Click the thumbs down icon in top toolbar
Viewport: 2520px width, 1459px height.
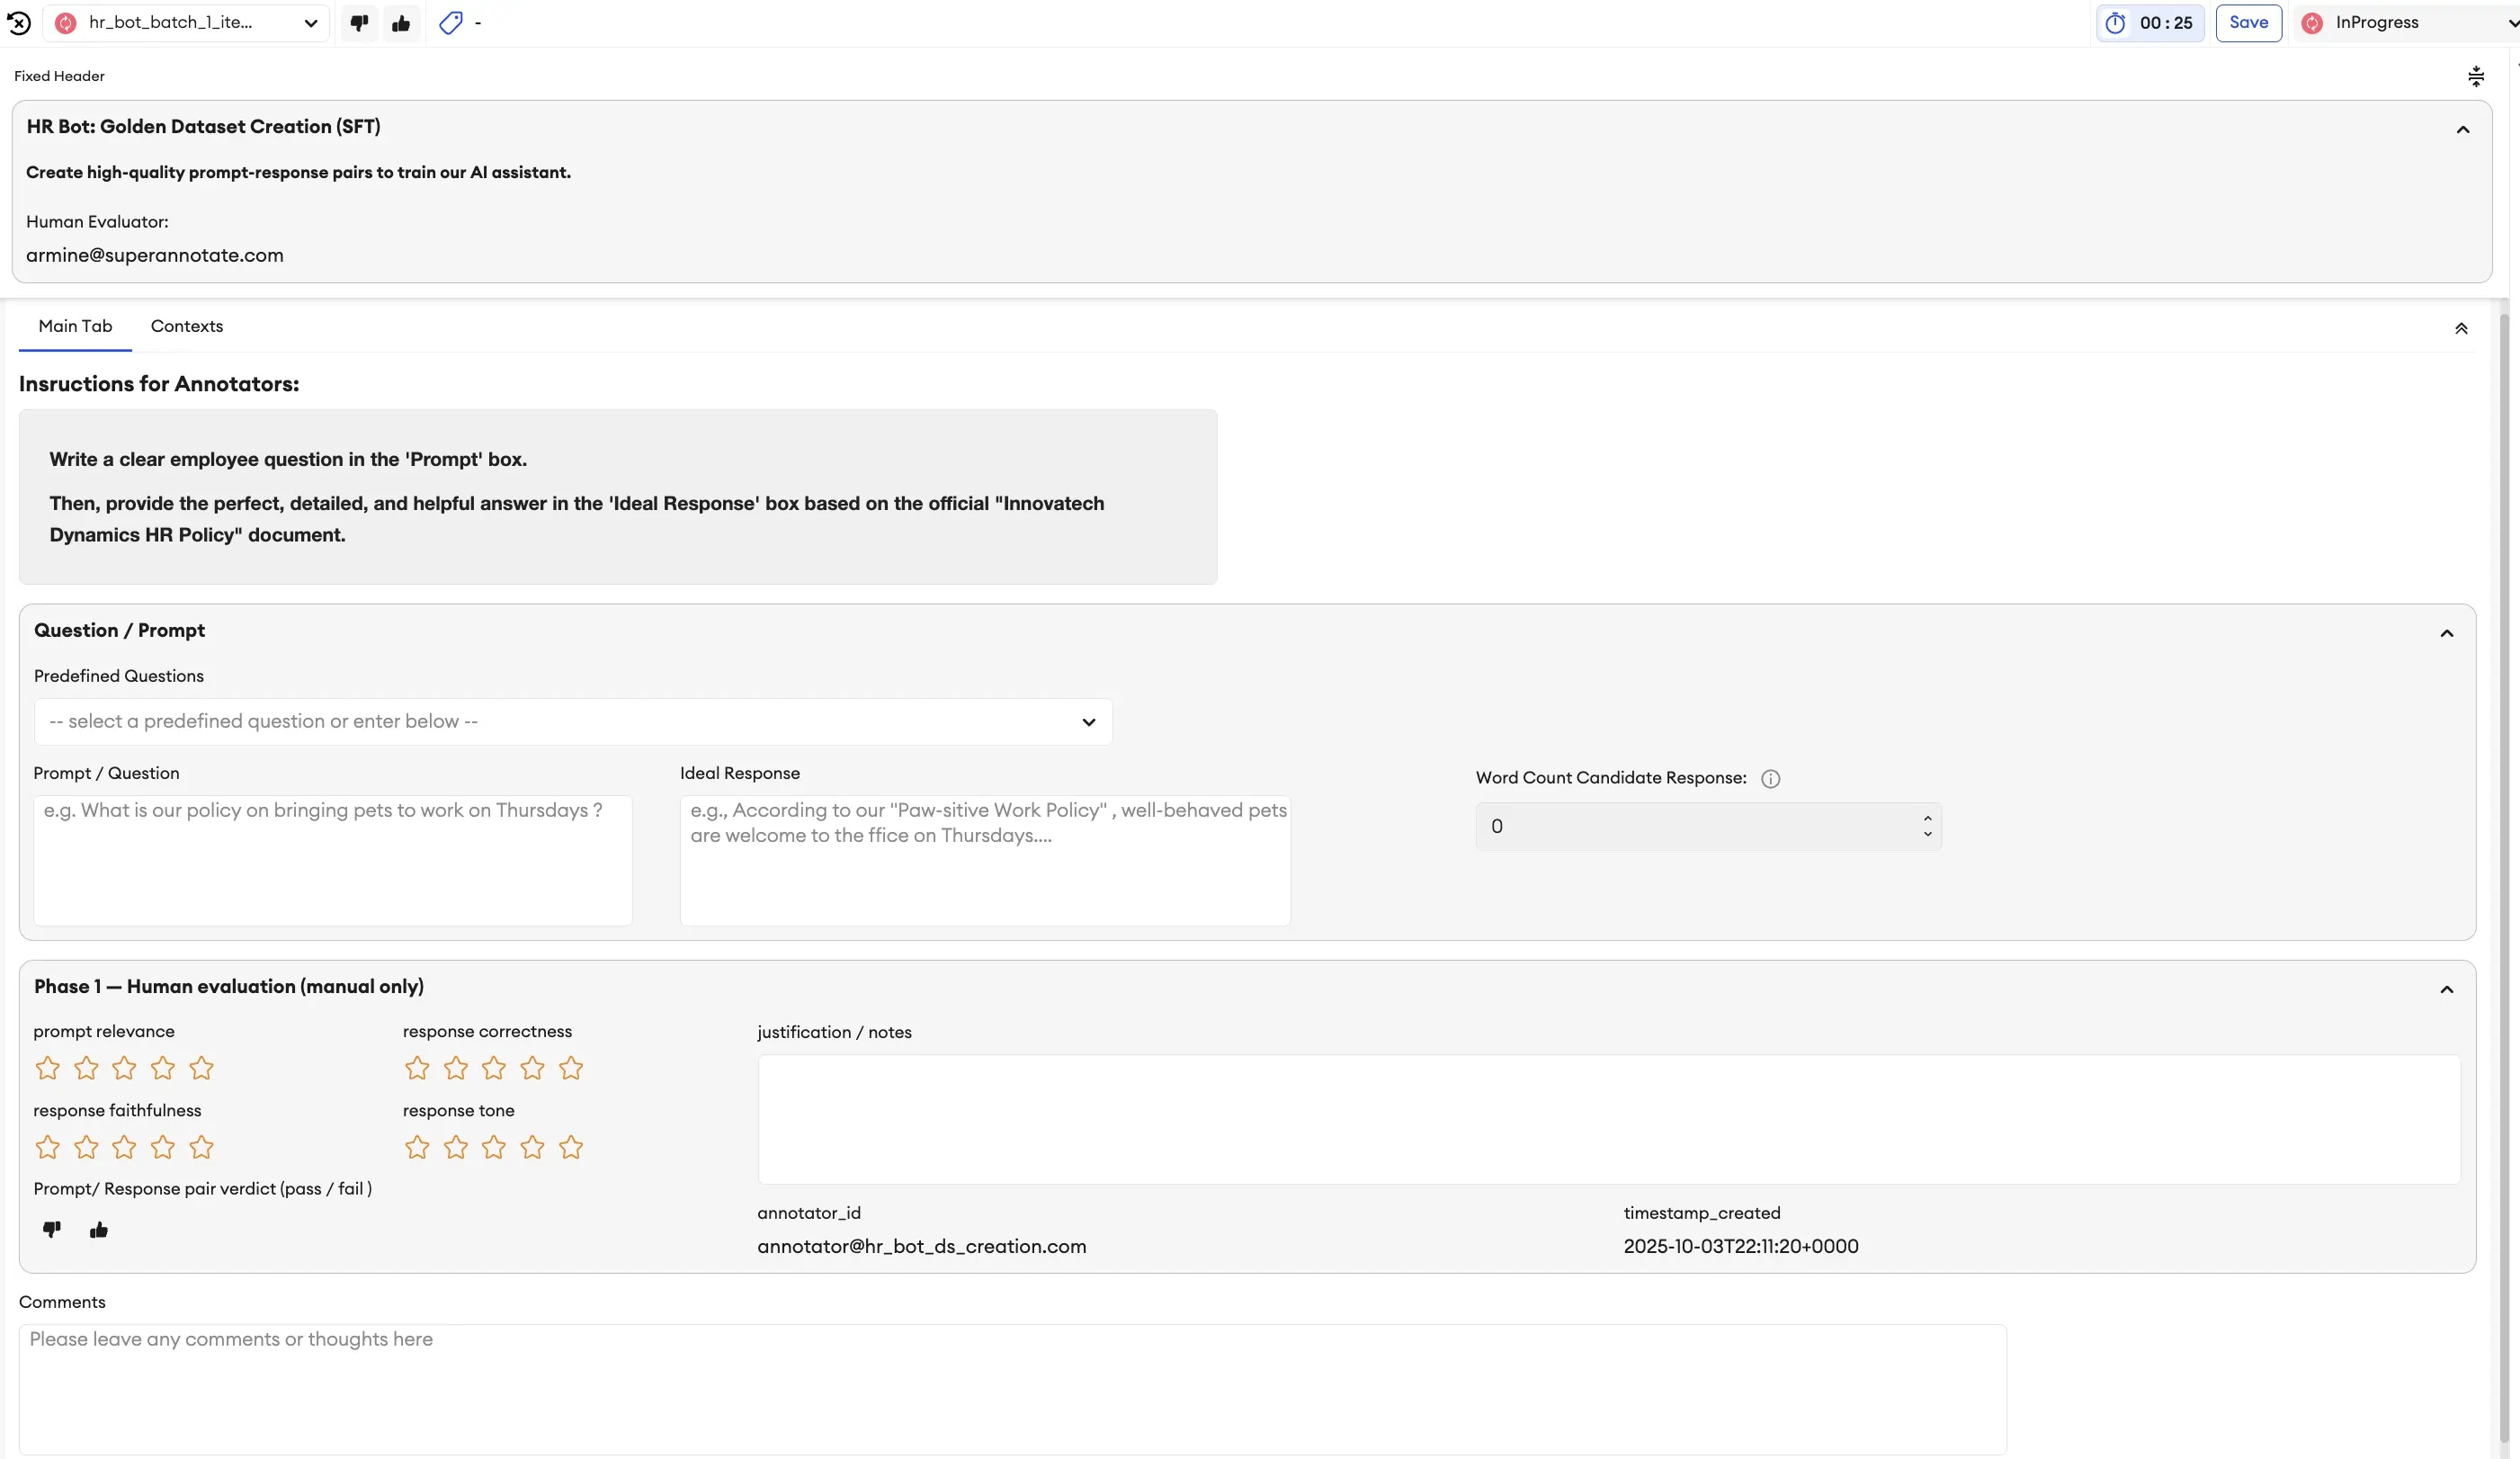coord(359,22)
